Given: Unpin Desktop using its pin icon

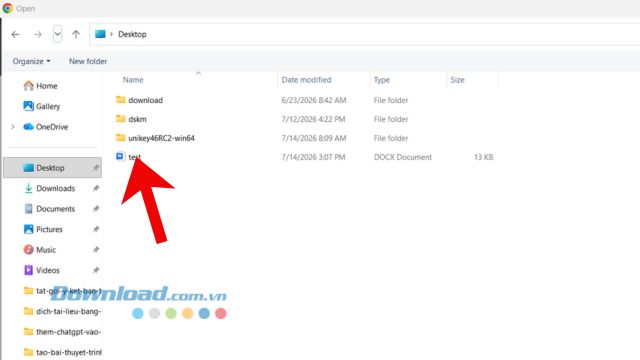Looking at the screenshot, I should pos(96,168).
